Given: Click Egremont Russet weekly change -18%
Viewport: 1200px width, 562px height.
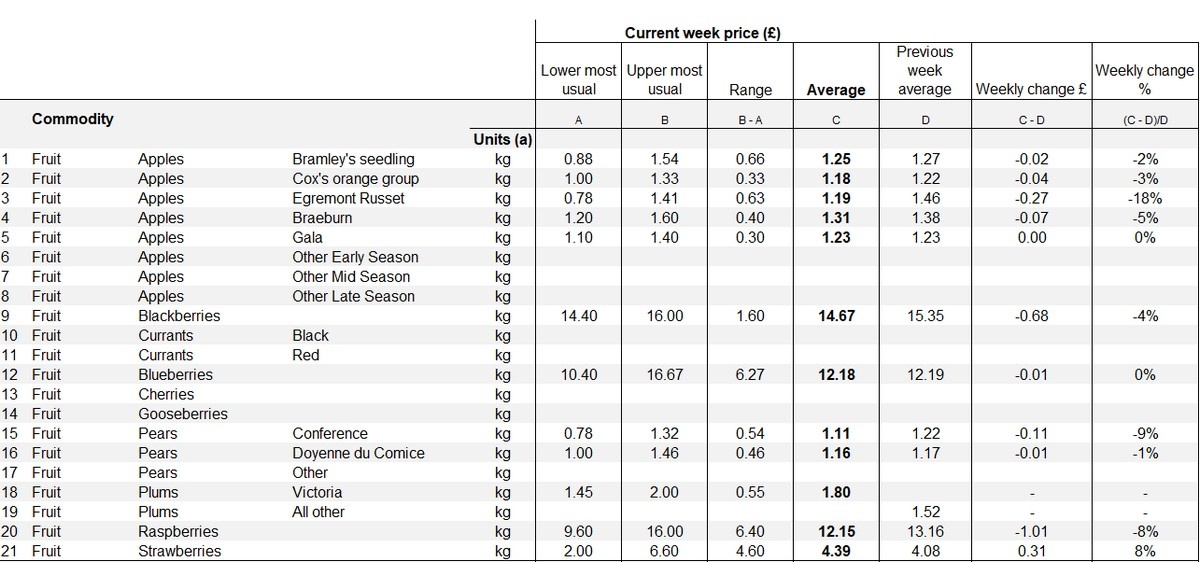Looking at the screenshot, I should tap(1145, 198).
